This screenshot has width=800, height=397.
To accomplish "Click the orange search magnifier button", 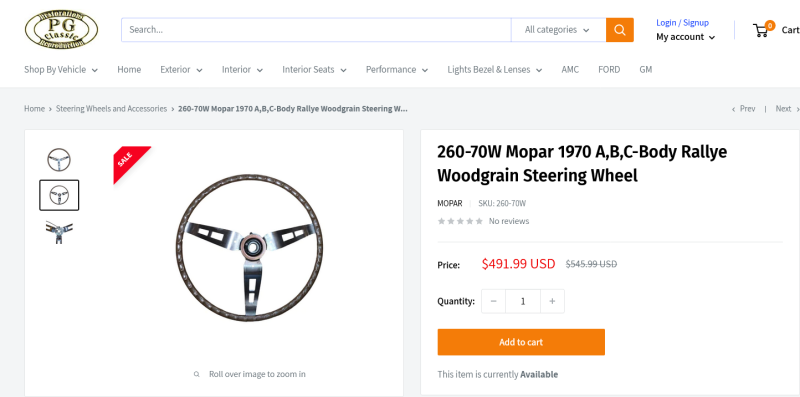I will [619, 30].
